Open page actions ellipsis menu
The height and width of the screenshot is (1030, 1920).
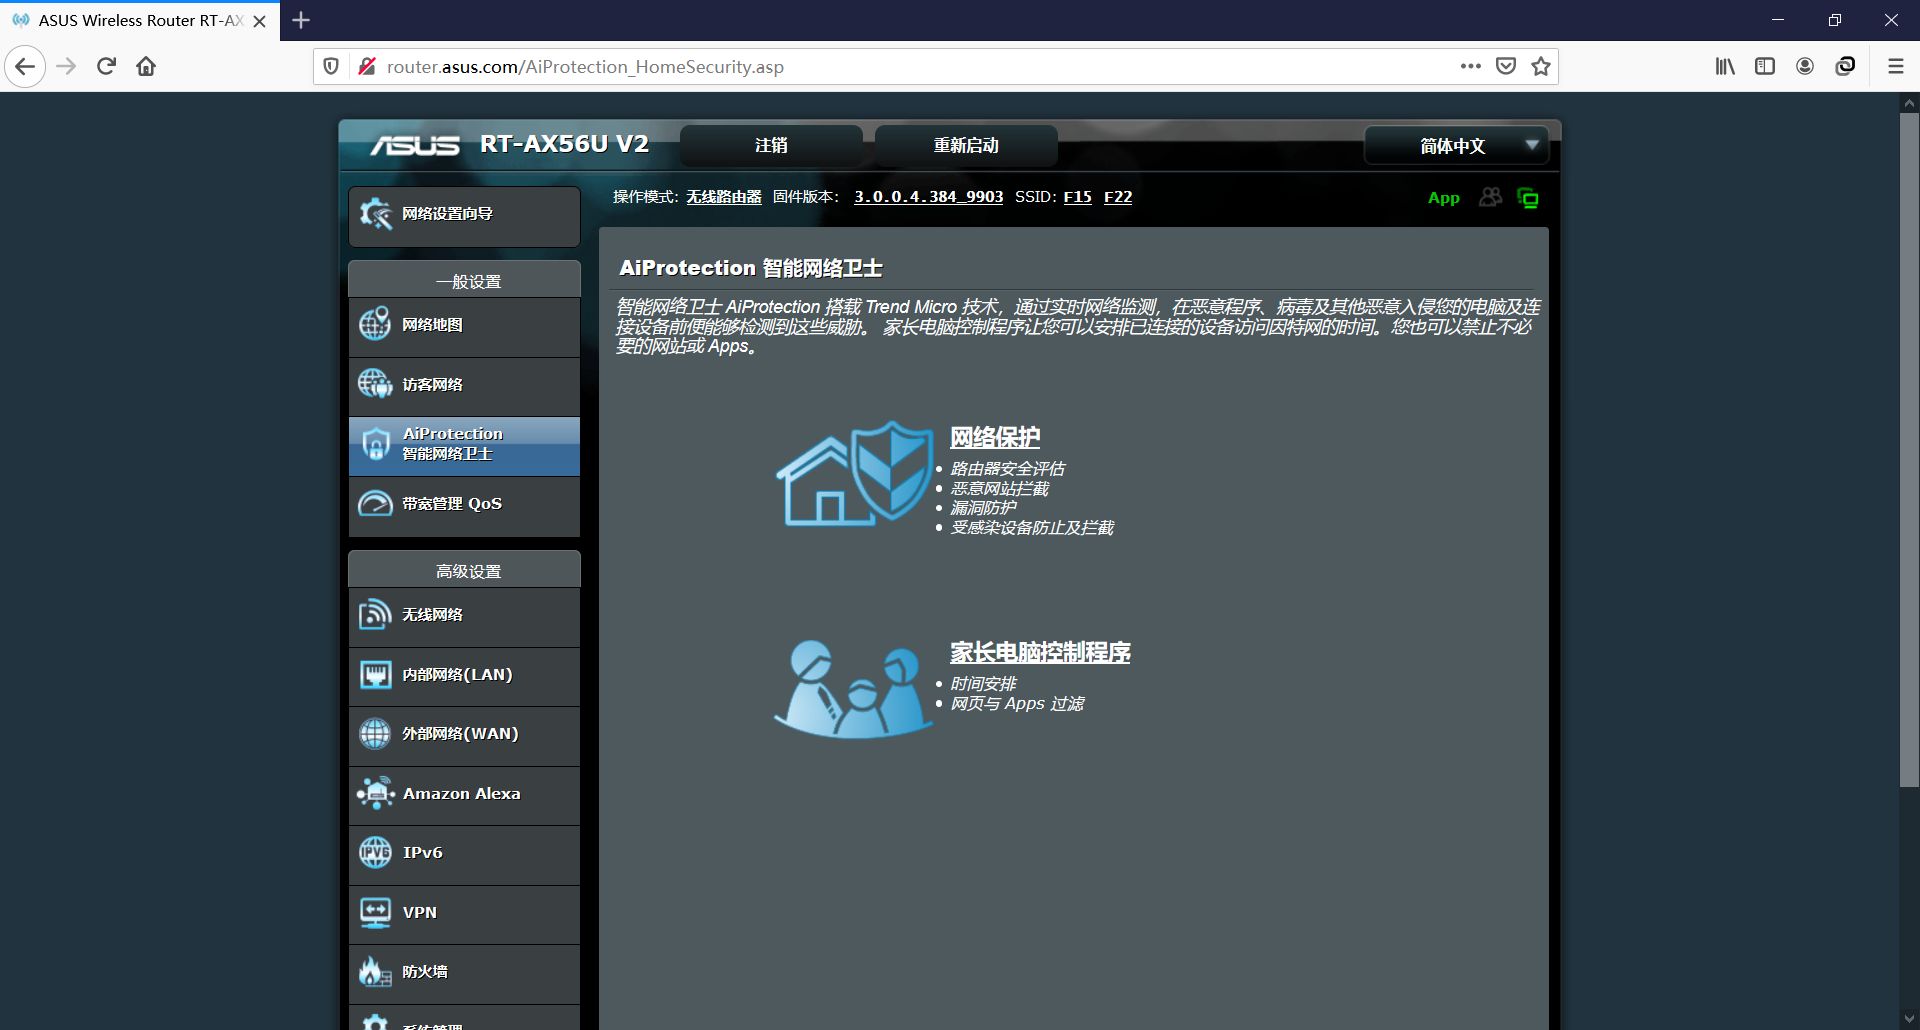coord(1470,66)
